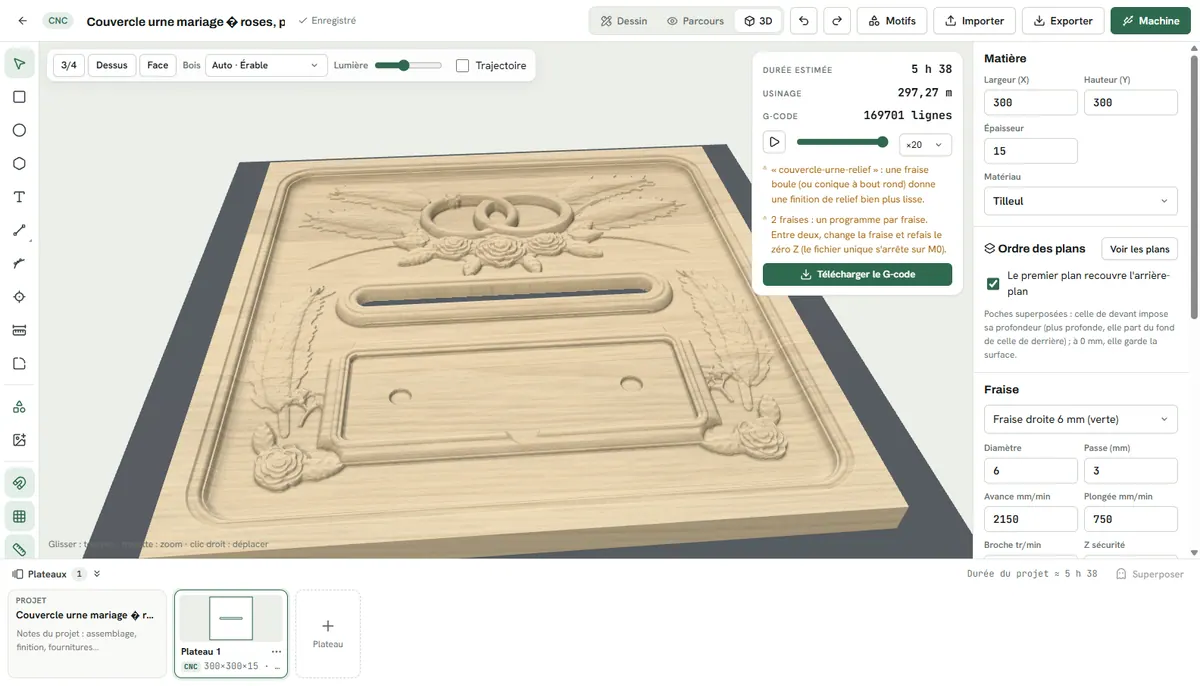Open the 'Fraise droite 6 mm (verte)' dropdown

point(1081,419)
